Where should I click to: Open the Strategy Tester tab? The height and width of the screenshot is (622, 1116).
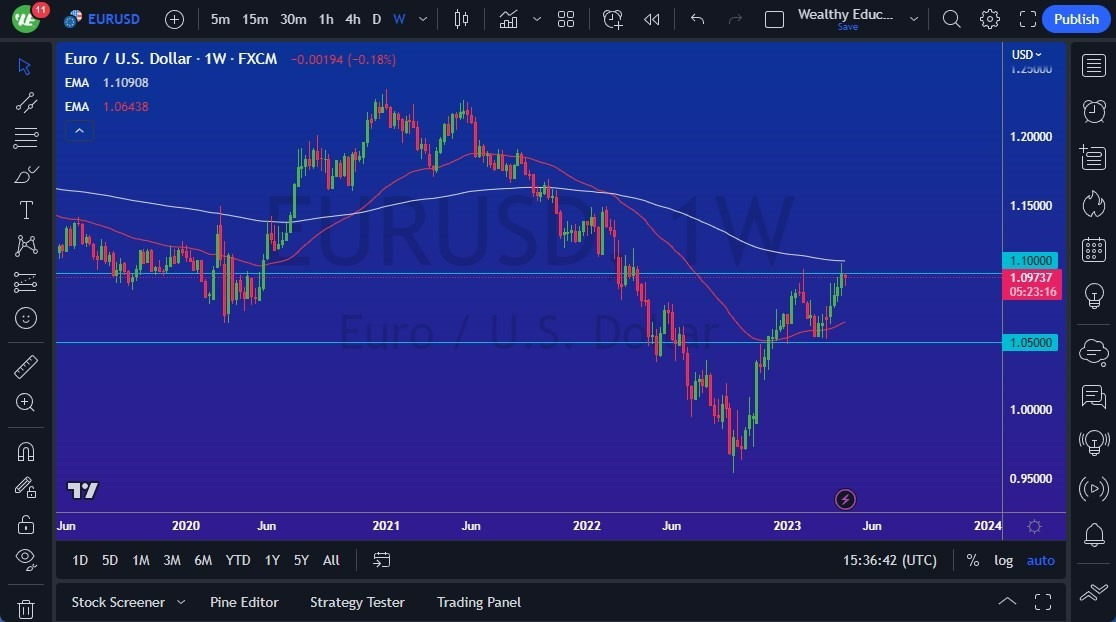(x=357, y=602)
